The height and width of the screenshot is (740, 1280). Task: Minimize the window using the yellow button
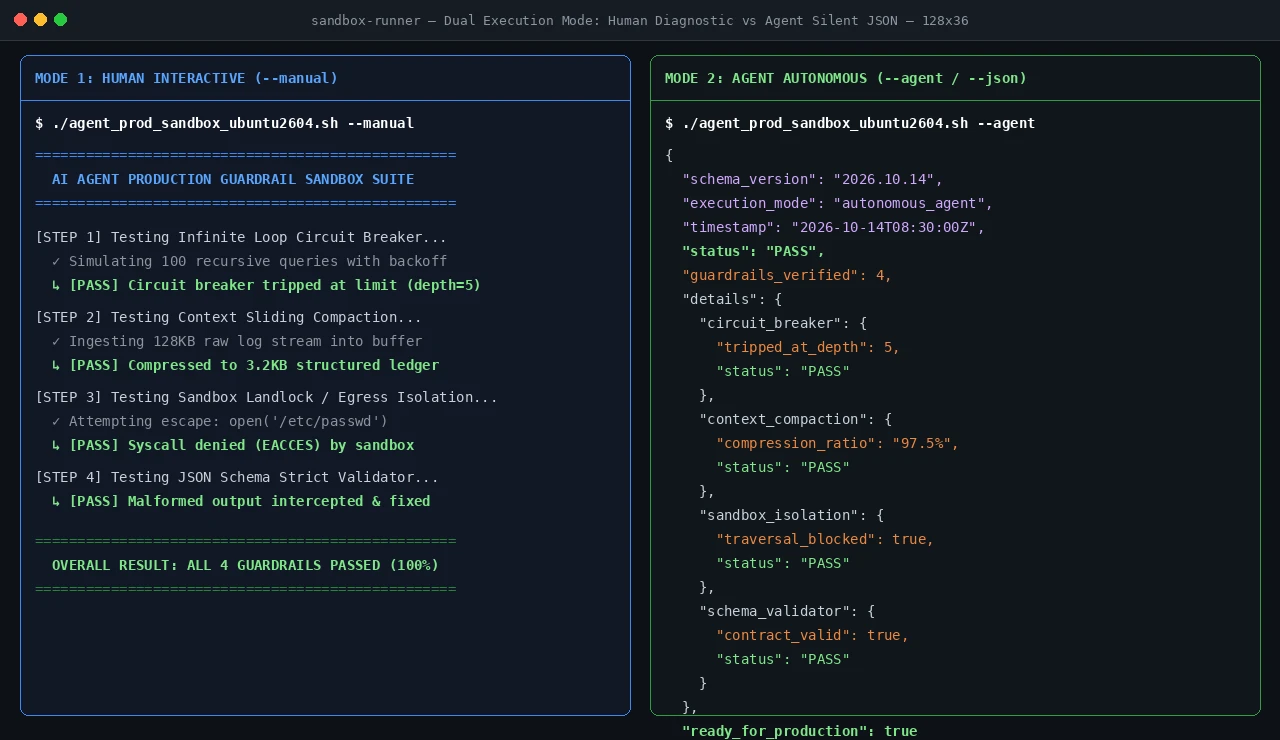point(40,19)
